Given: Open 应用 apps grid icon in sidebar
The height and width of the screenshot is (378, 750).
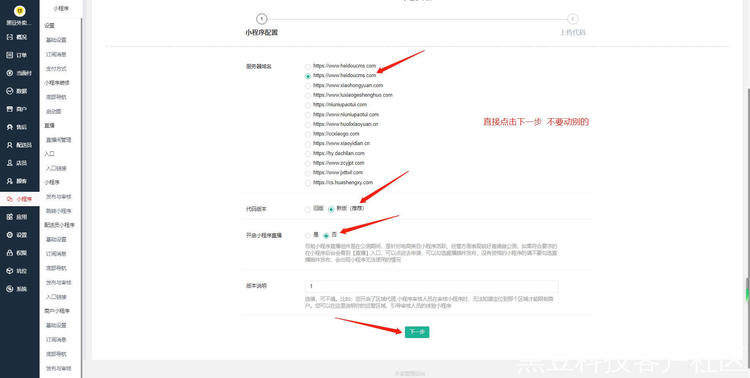Looking at the screenshot, I should [x=10, y=217].
